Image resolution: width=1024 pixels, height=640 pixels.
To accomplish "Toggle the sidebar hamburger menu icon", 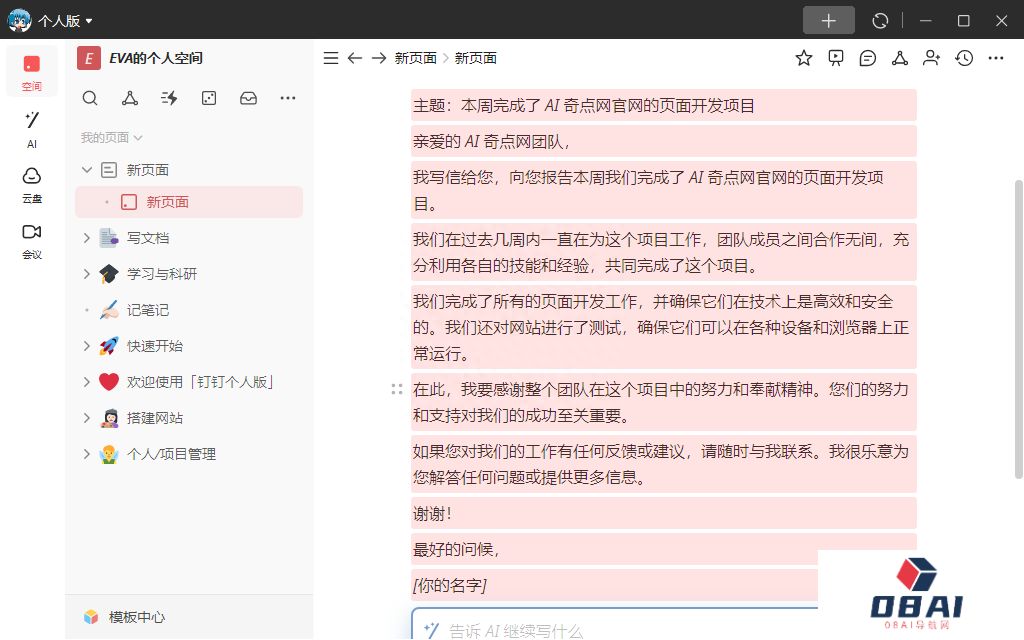I will point(331,58).
